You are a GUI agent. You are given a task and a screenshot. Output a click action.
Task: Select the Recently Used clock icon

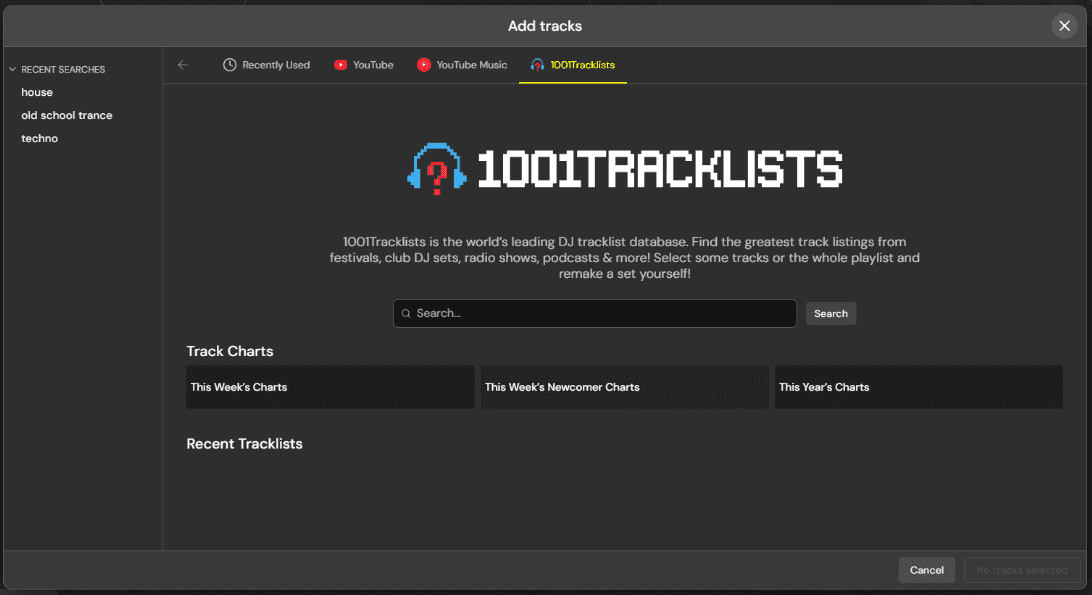[229, 64]
